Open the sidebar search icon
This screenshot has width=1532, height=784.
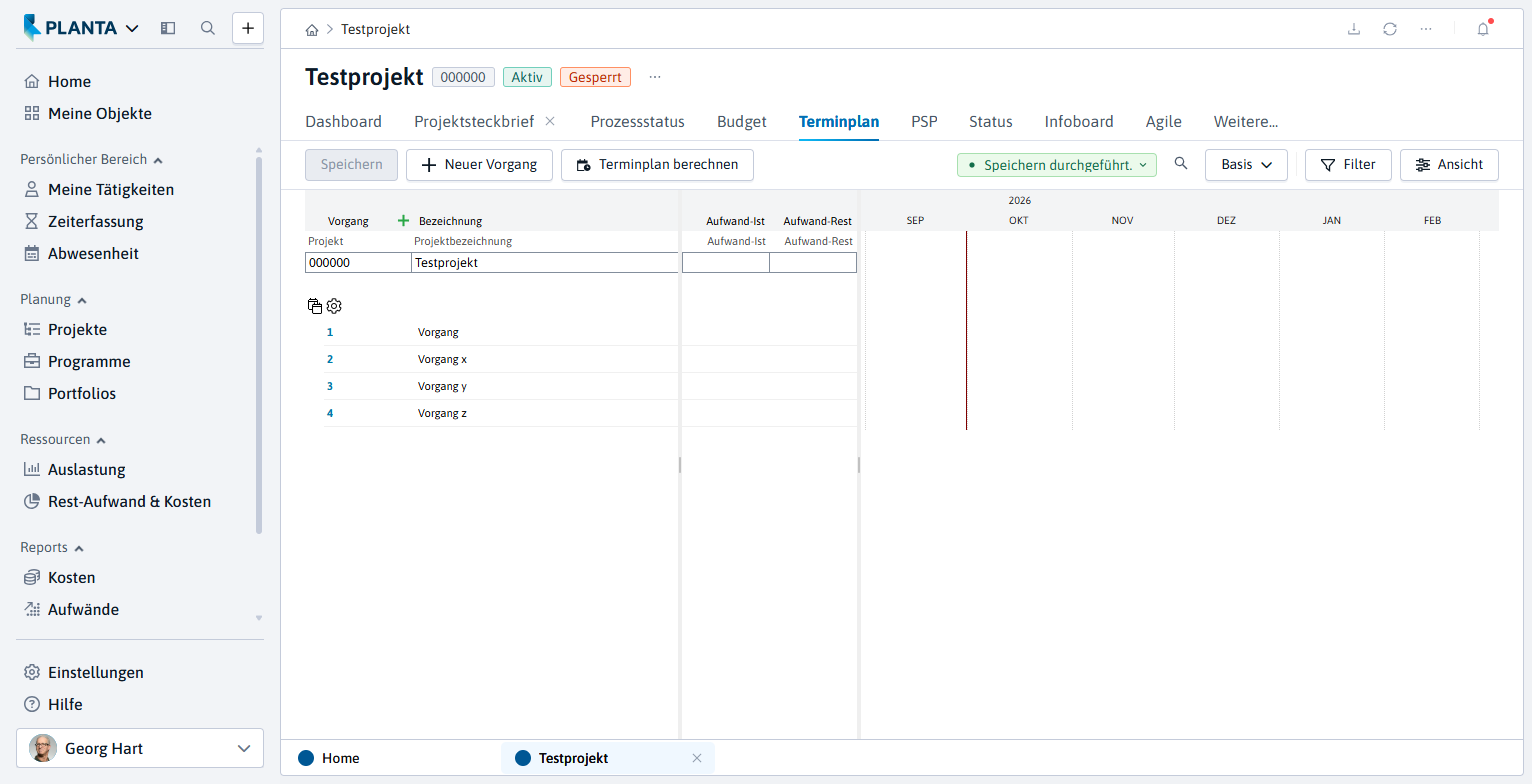tap(208, 28)
